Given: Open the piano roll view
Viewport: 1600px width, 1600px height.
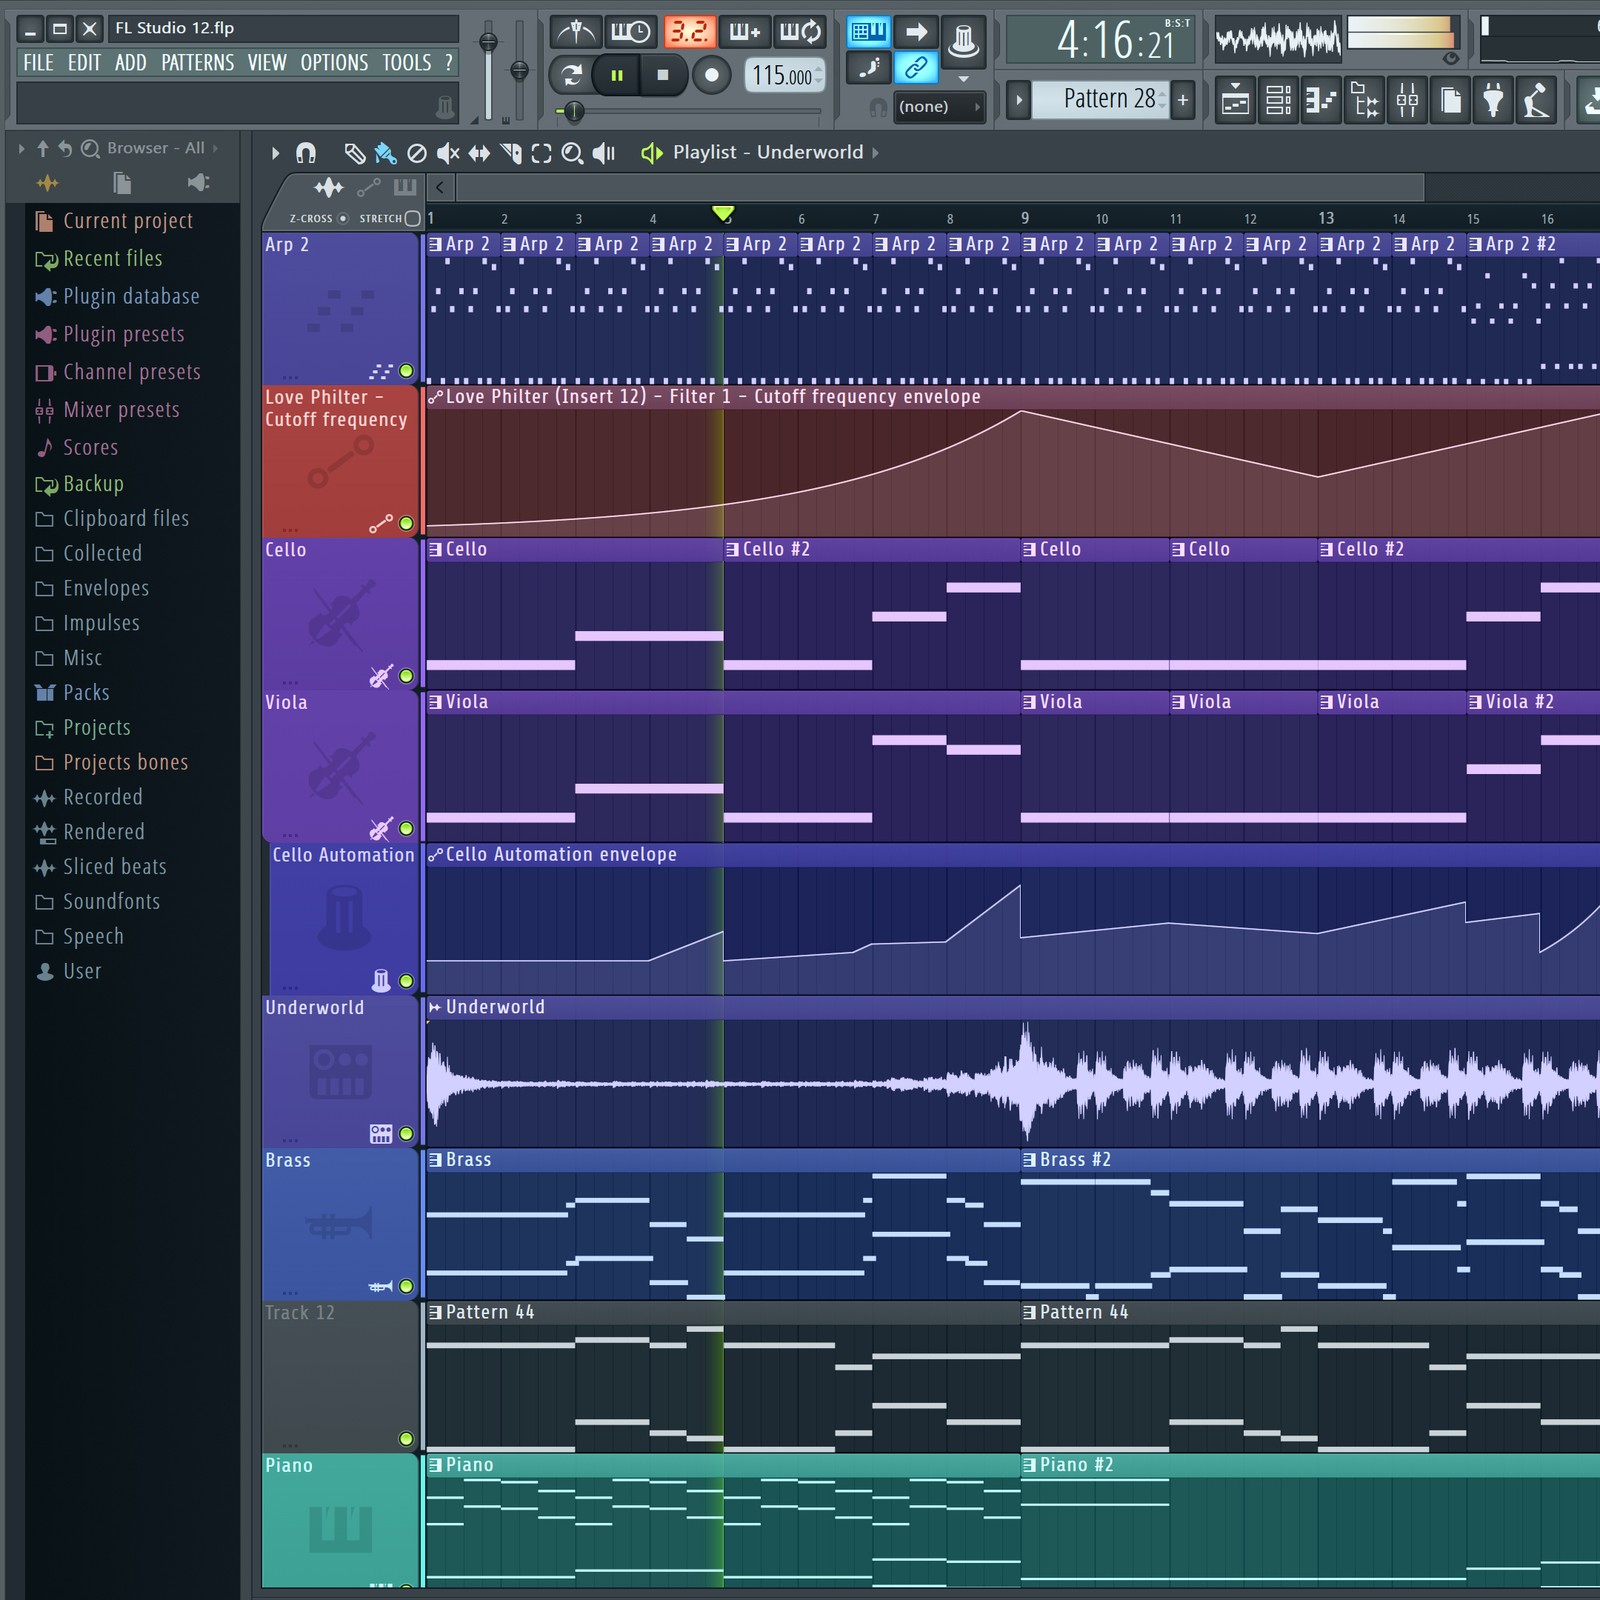Looking at the screenshot, I should click(x=1321, y=101).
